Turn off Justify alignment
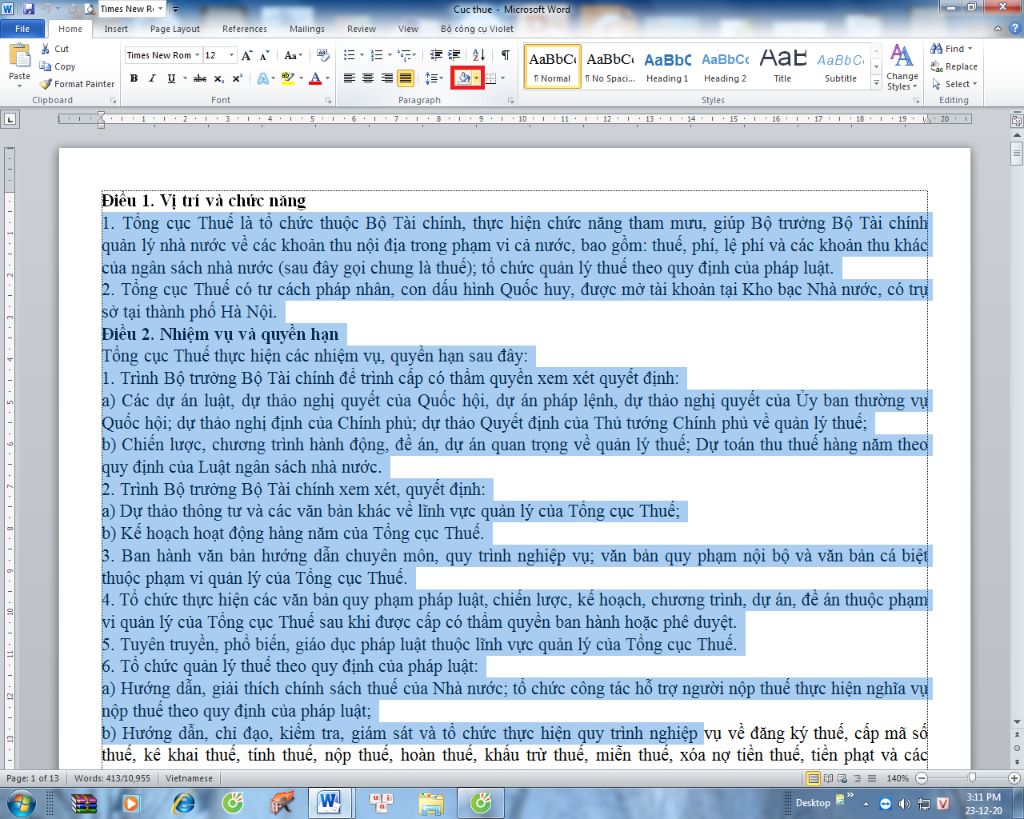Viewport: 1024px width, 819px height. point(406,78)
